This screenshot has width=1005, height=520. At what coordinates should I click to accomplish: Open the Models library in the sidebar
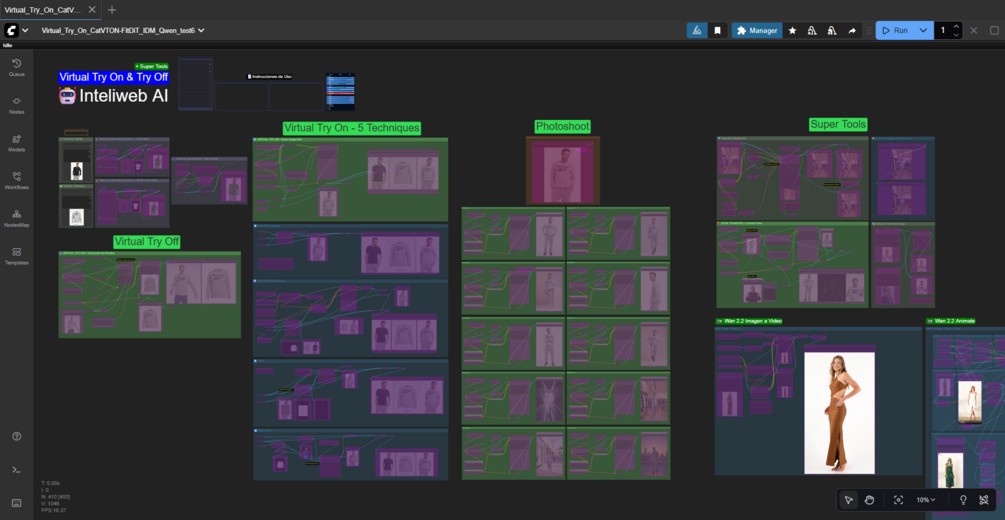pos(17,143)
